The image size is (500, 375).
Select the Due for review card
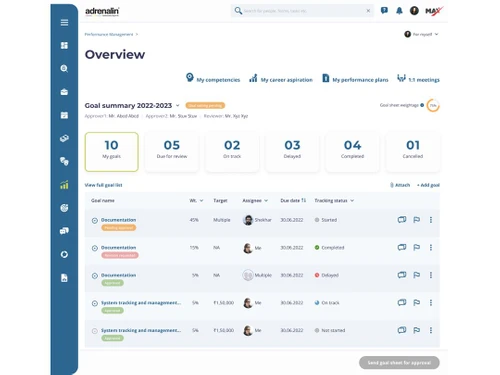(172, 152)
